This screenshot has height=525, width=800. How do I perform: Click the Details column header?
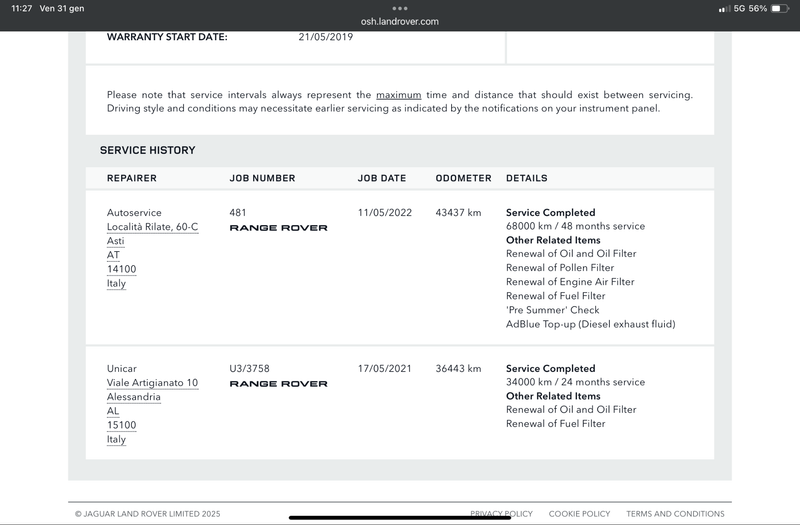(x=527, y=178)
